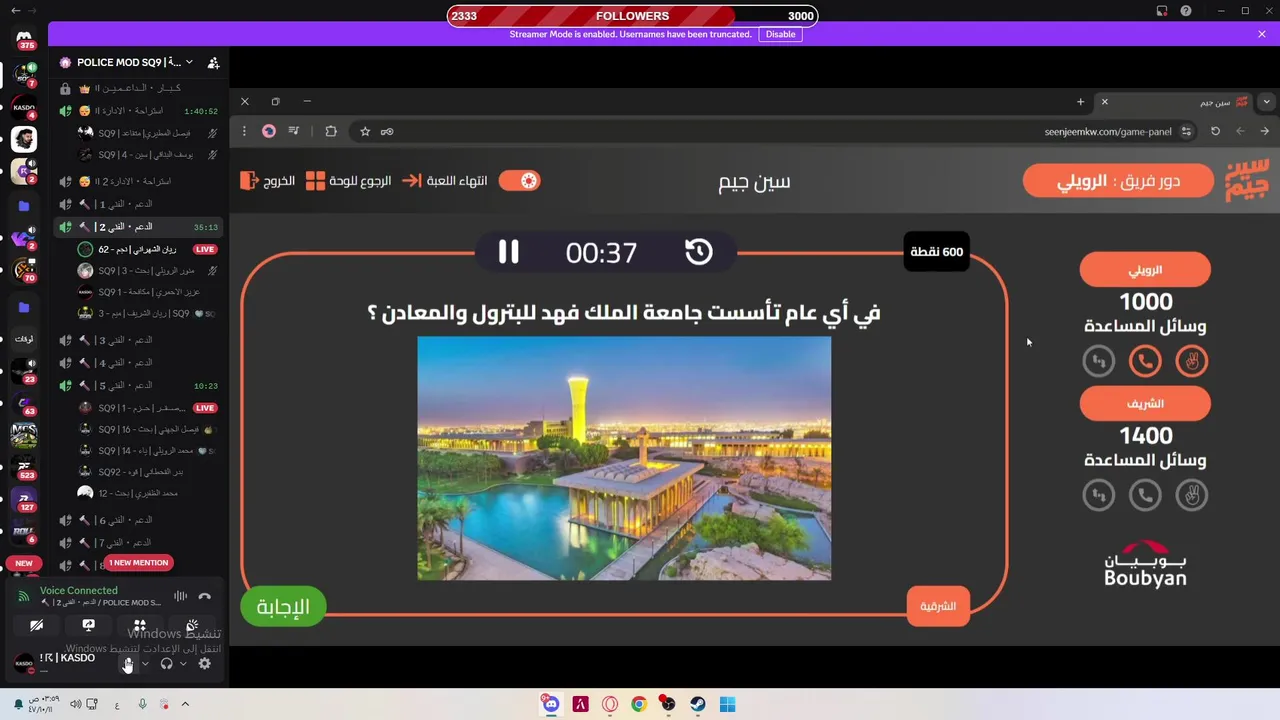This screenshot has width=1280, height=720.
Task: Select the الرويلي team name button
Action: pos(1145,270)
